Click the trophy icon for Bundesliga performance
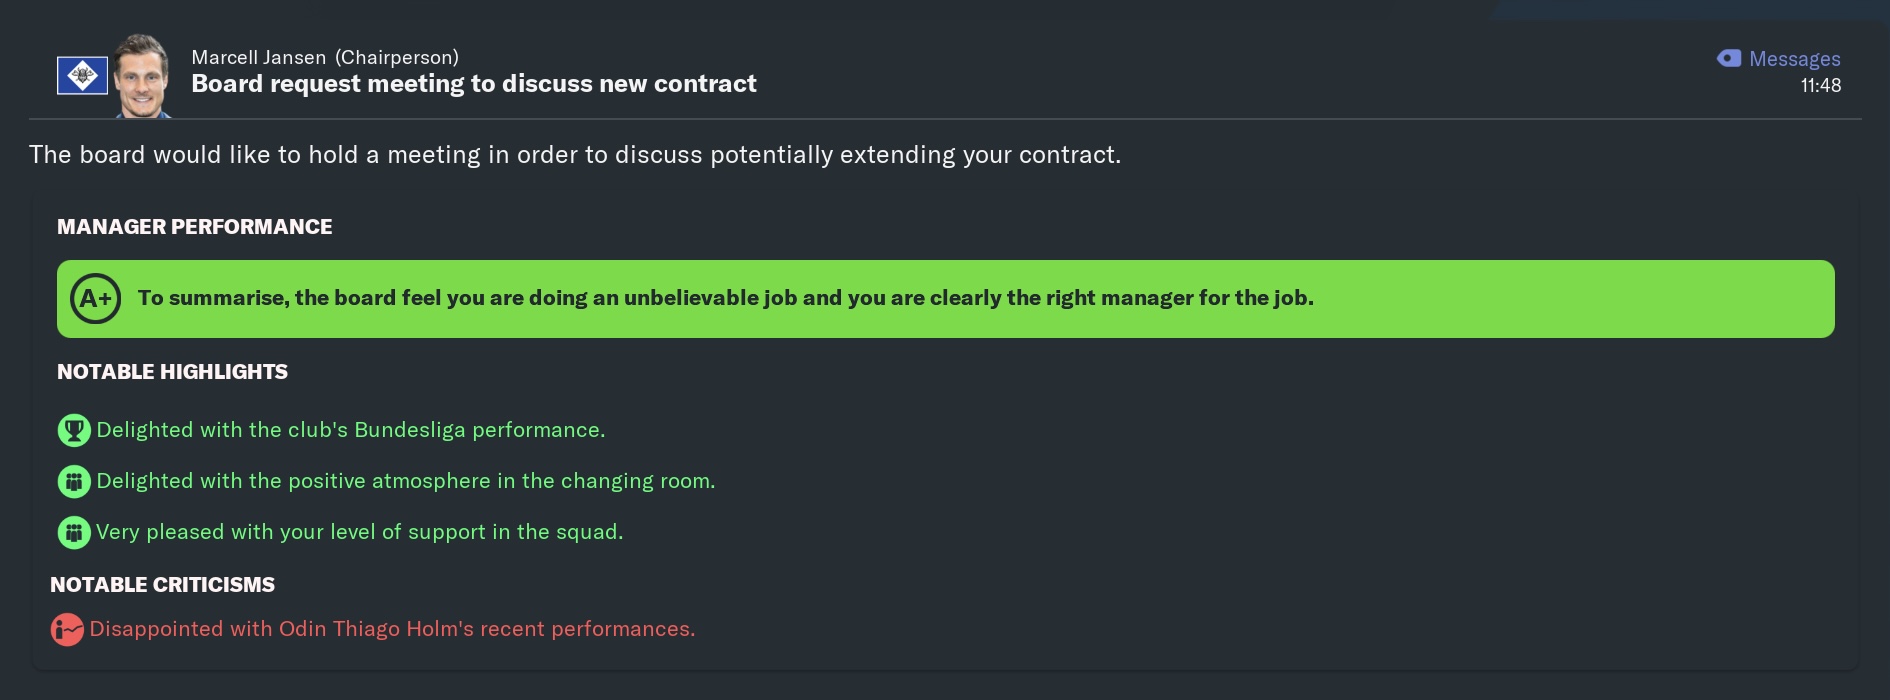 click(x=74, y=430)
